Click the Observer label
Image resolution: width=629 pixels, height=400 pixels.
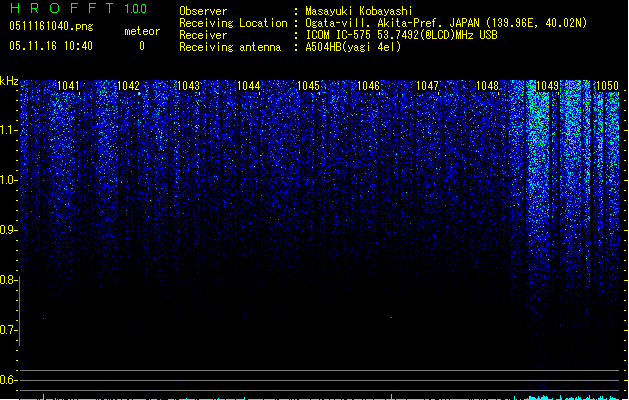point(203,11)
